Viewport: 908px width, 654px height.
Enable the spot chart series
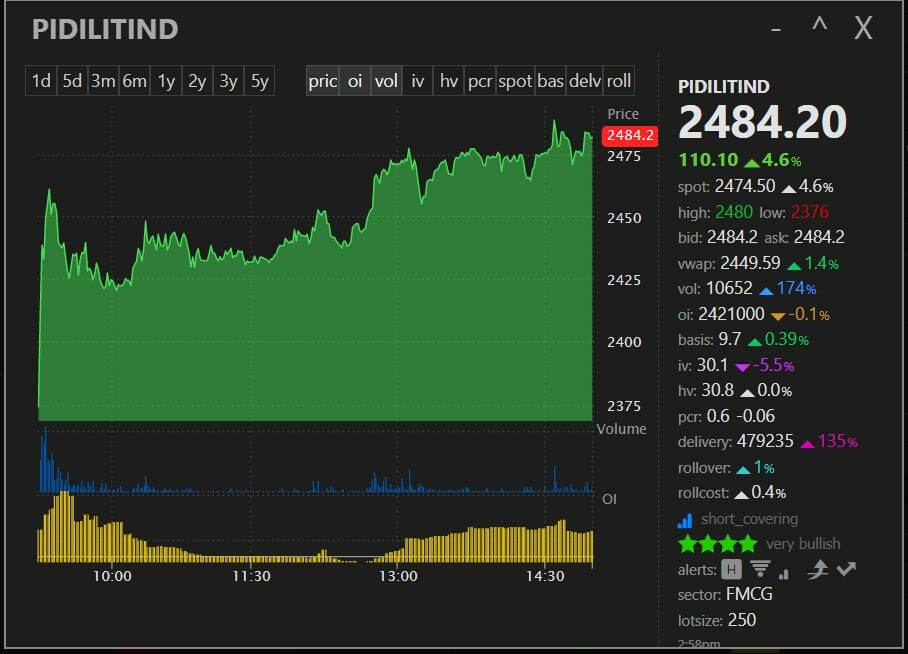pyautogui.click(x=515, y=81)
